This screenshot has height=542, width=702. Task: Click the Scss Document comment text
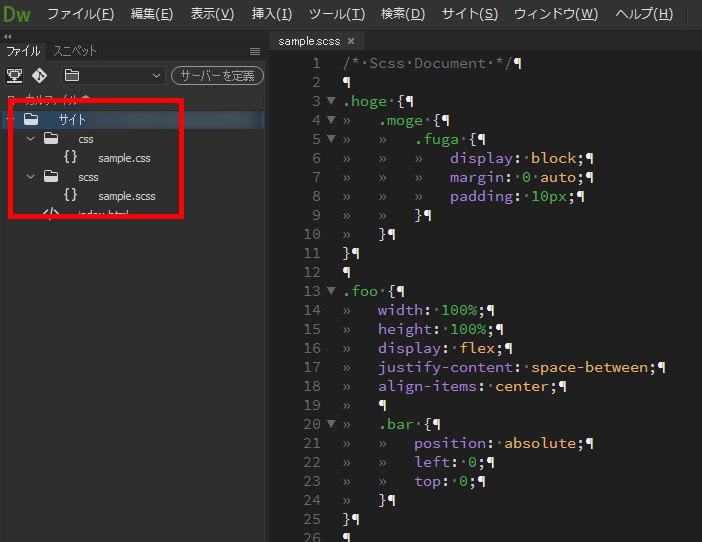[427, 64]
